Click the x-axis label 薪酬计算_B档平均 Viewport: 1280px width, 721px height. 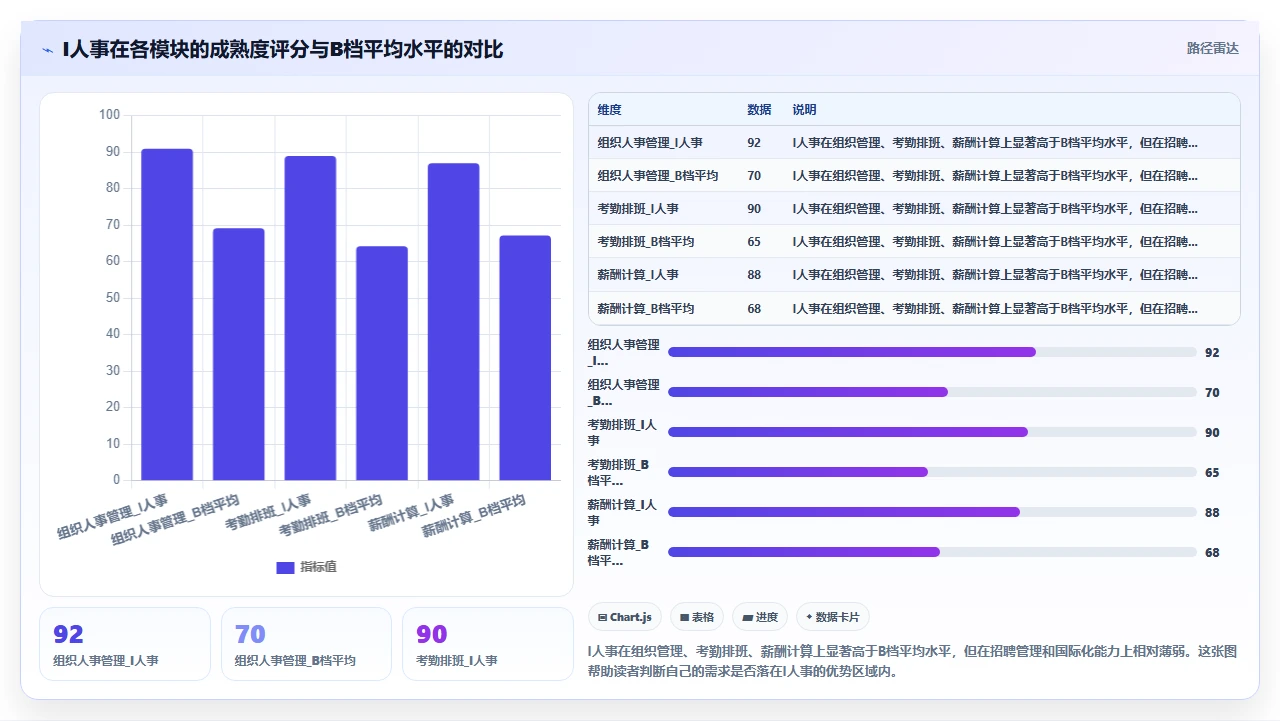473,516
